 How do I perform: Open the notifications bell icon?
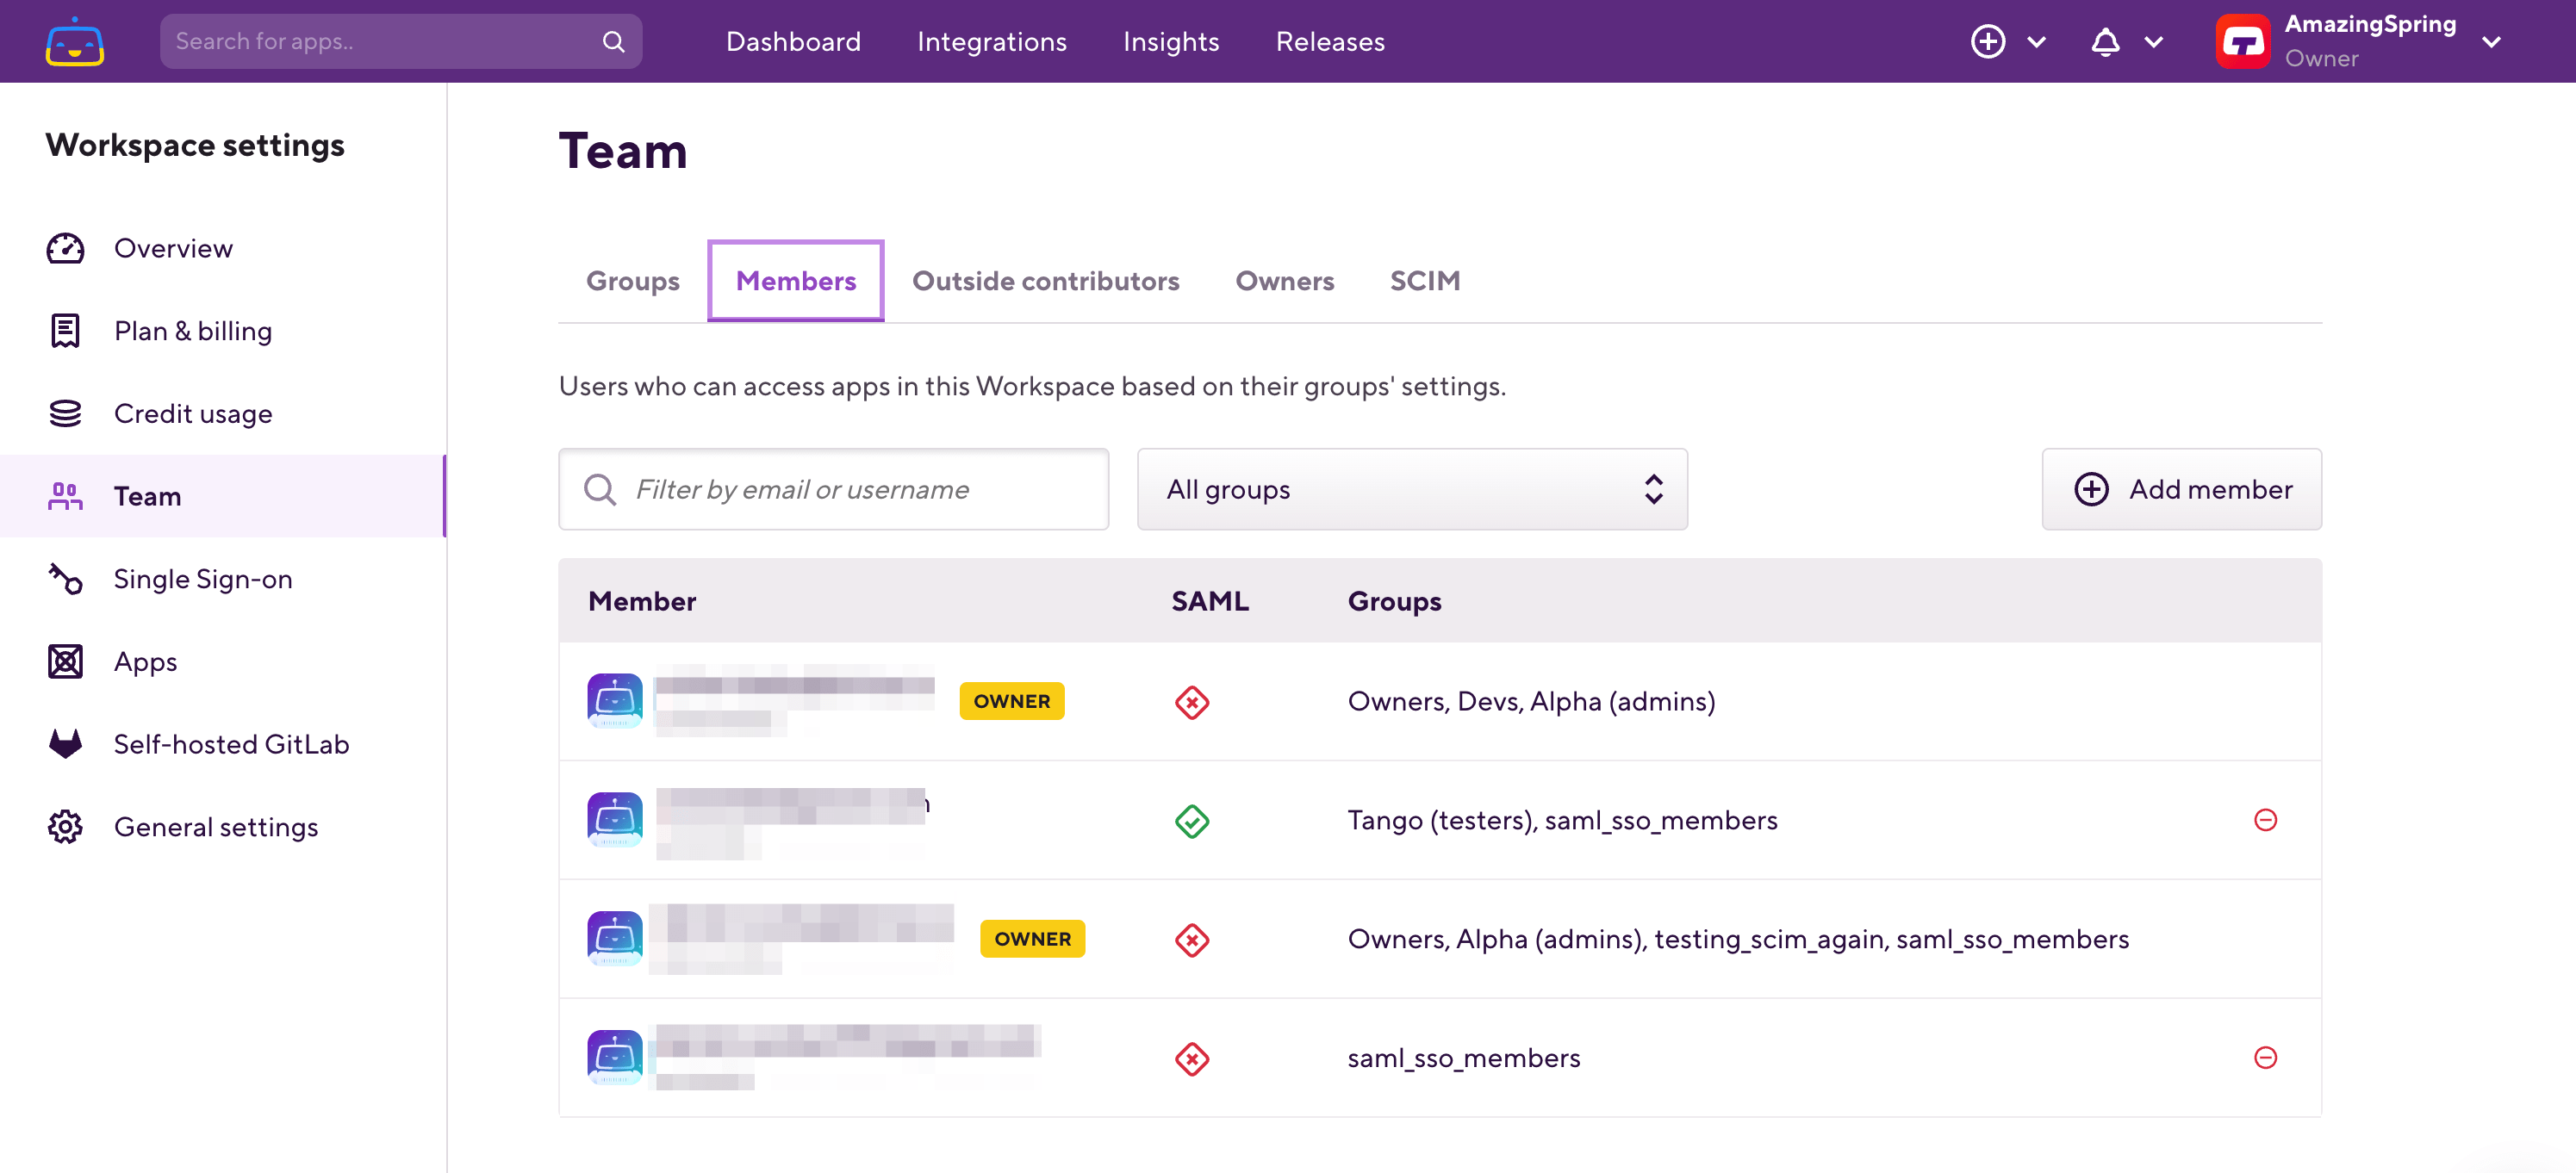2105,41
